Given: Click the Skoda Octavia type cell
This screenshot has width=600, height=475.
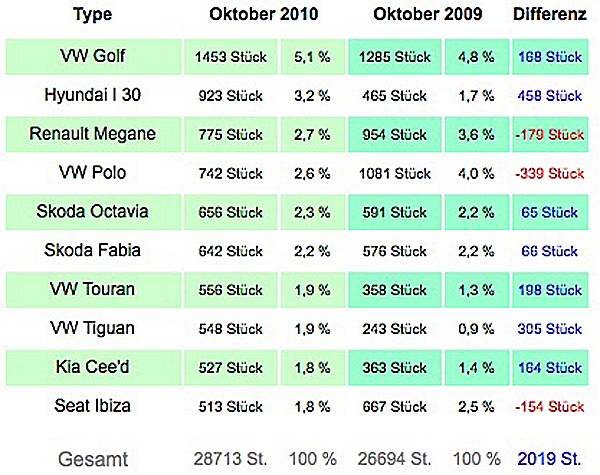Looking at the screenshot, I should pos(93,212).
